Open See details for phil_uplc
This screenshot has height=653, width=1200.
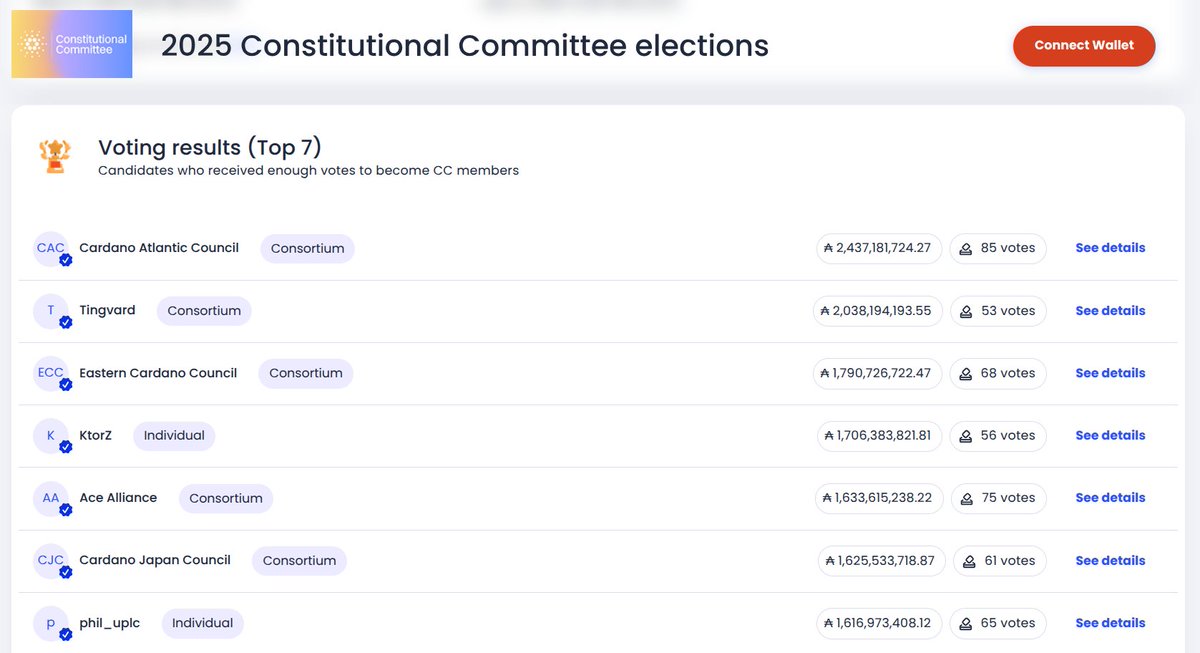click(x=1110, y=623)
